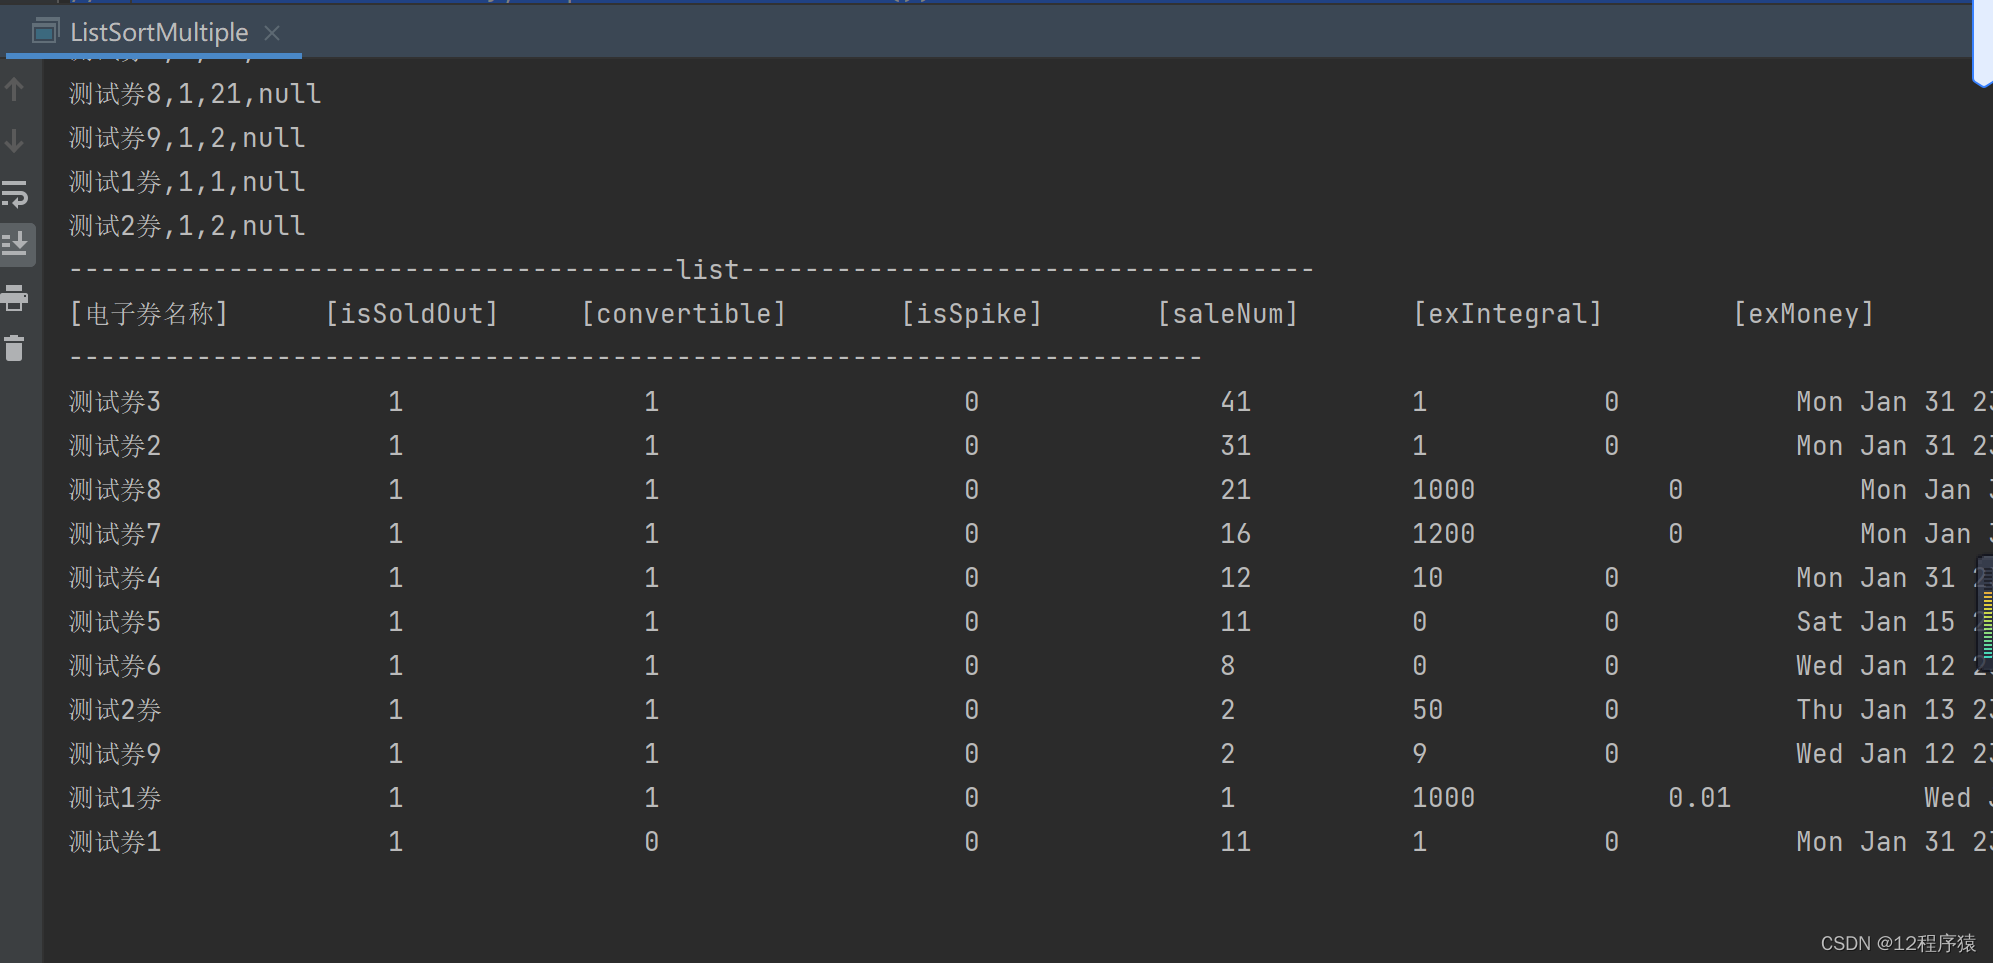Click the output line 测试券9,1,2,null
Viewport: 1993px width, 963px height.
tap(187, 138)
